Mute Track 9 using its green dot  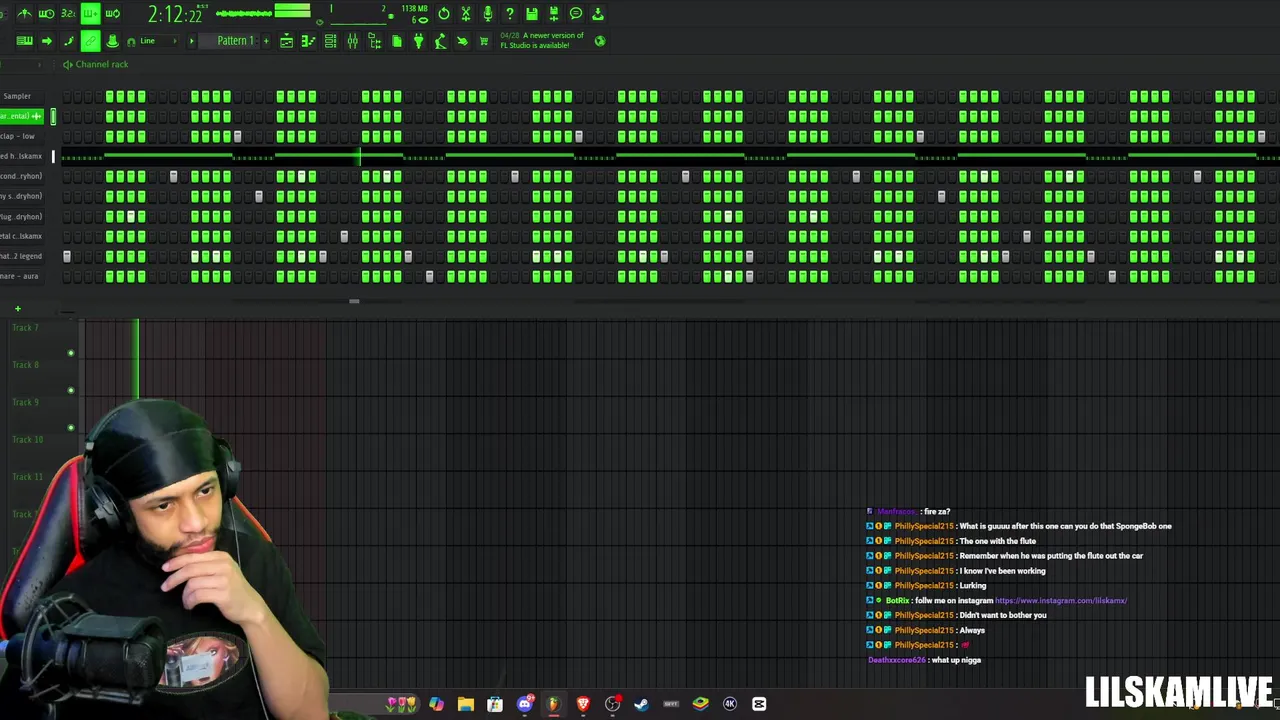click(70, 427)
